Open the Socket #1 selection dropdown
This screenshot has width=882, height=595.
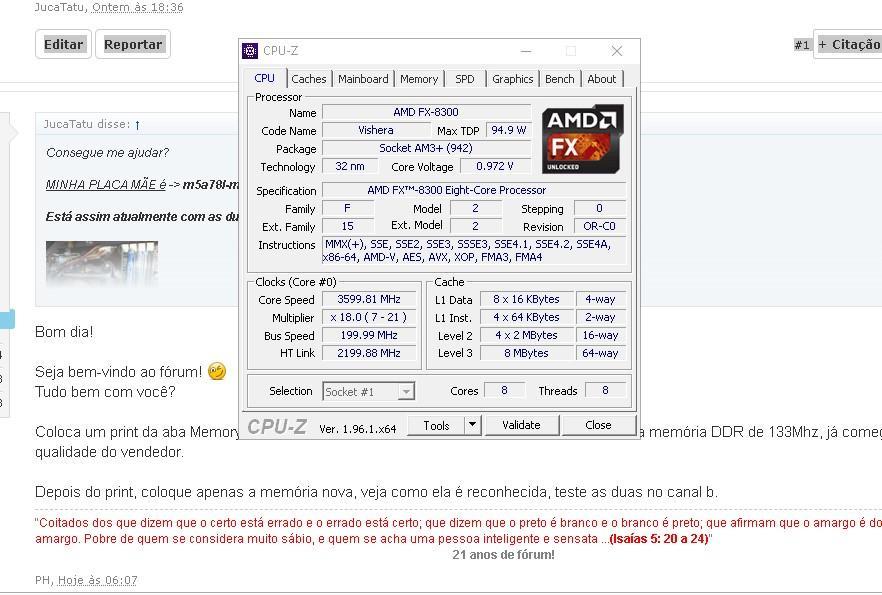[368, 391]
